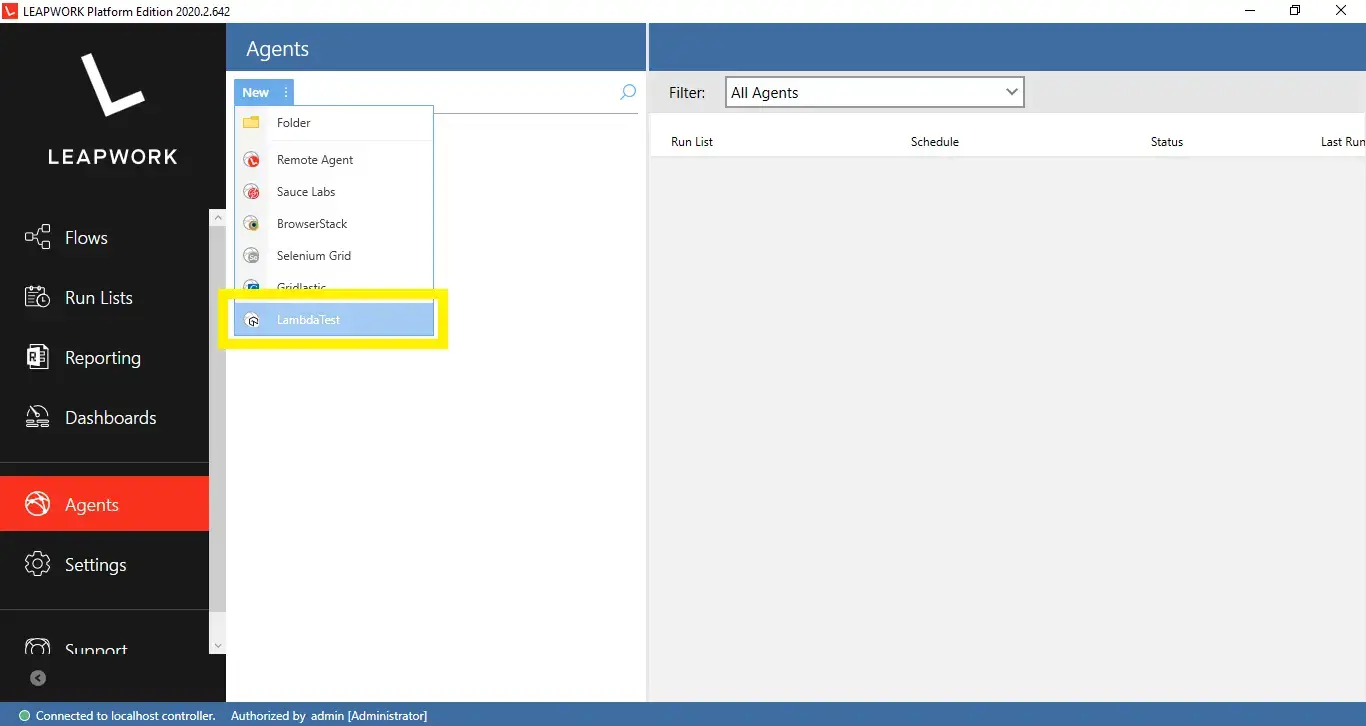The width and height of the screenshot is (1366, 726).
Task: Expand the New button options arrow
Action: 285,91
